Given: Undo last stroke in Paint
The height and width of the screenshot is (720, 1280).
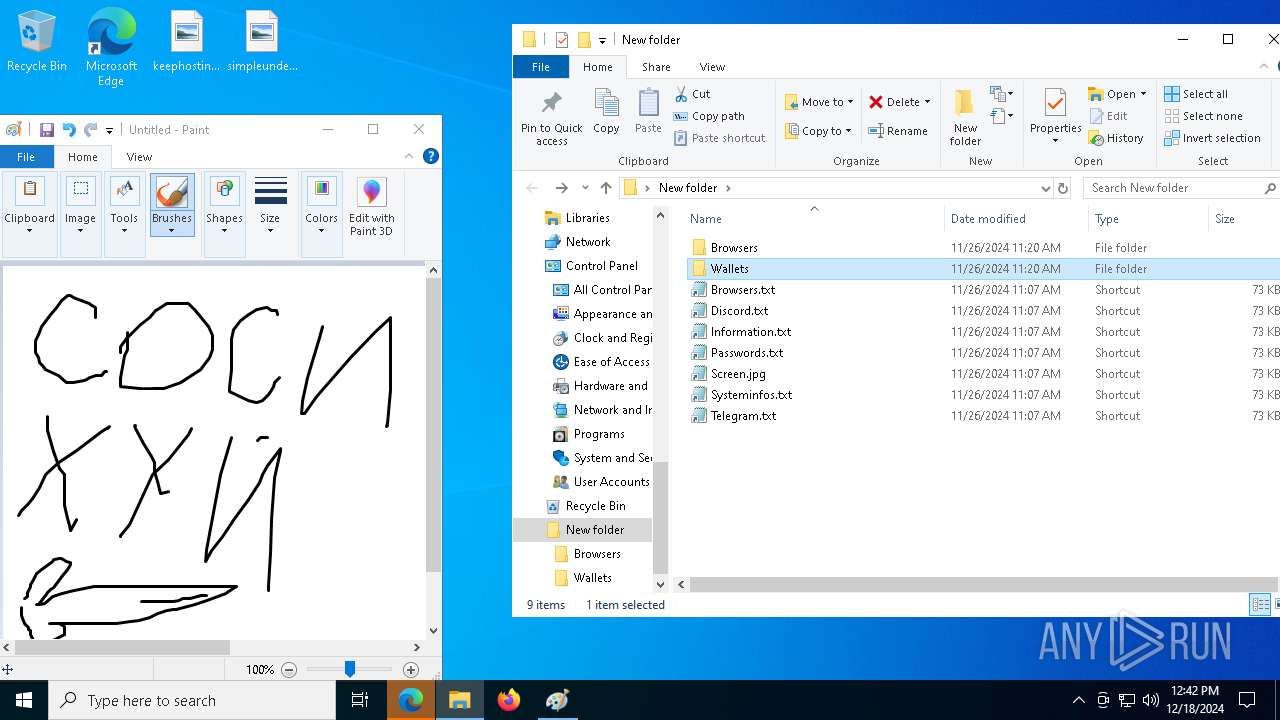Looking at the screenshot, I should click(68, 129).
